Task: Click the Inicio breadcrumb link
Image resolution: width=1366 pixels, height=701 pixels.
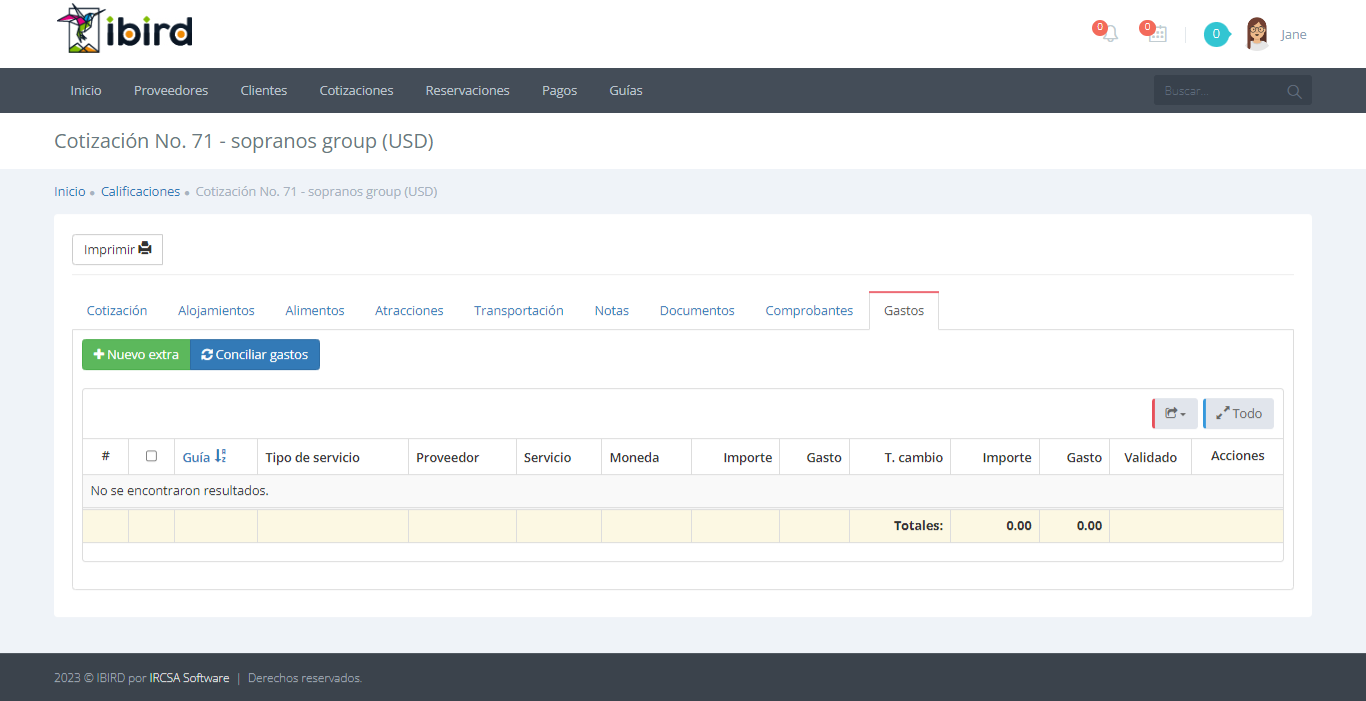Action: pyautogui.click(x=70, y=192)
